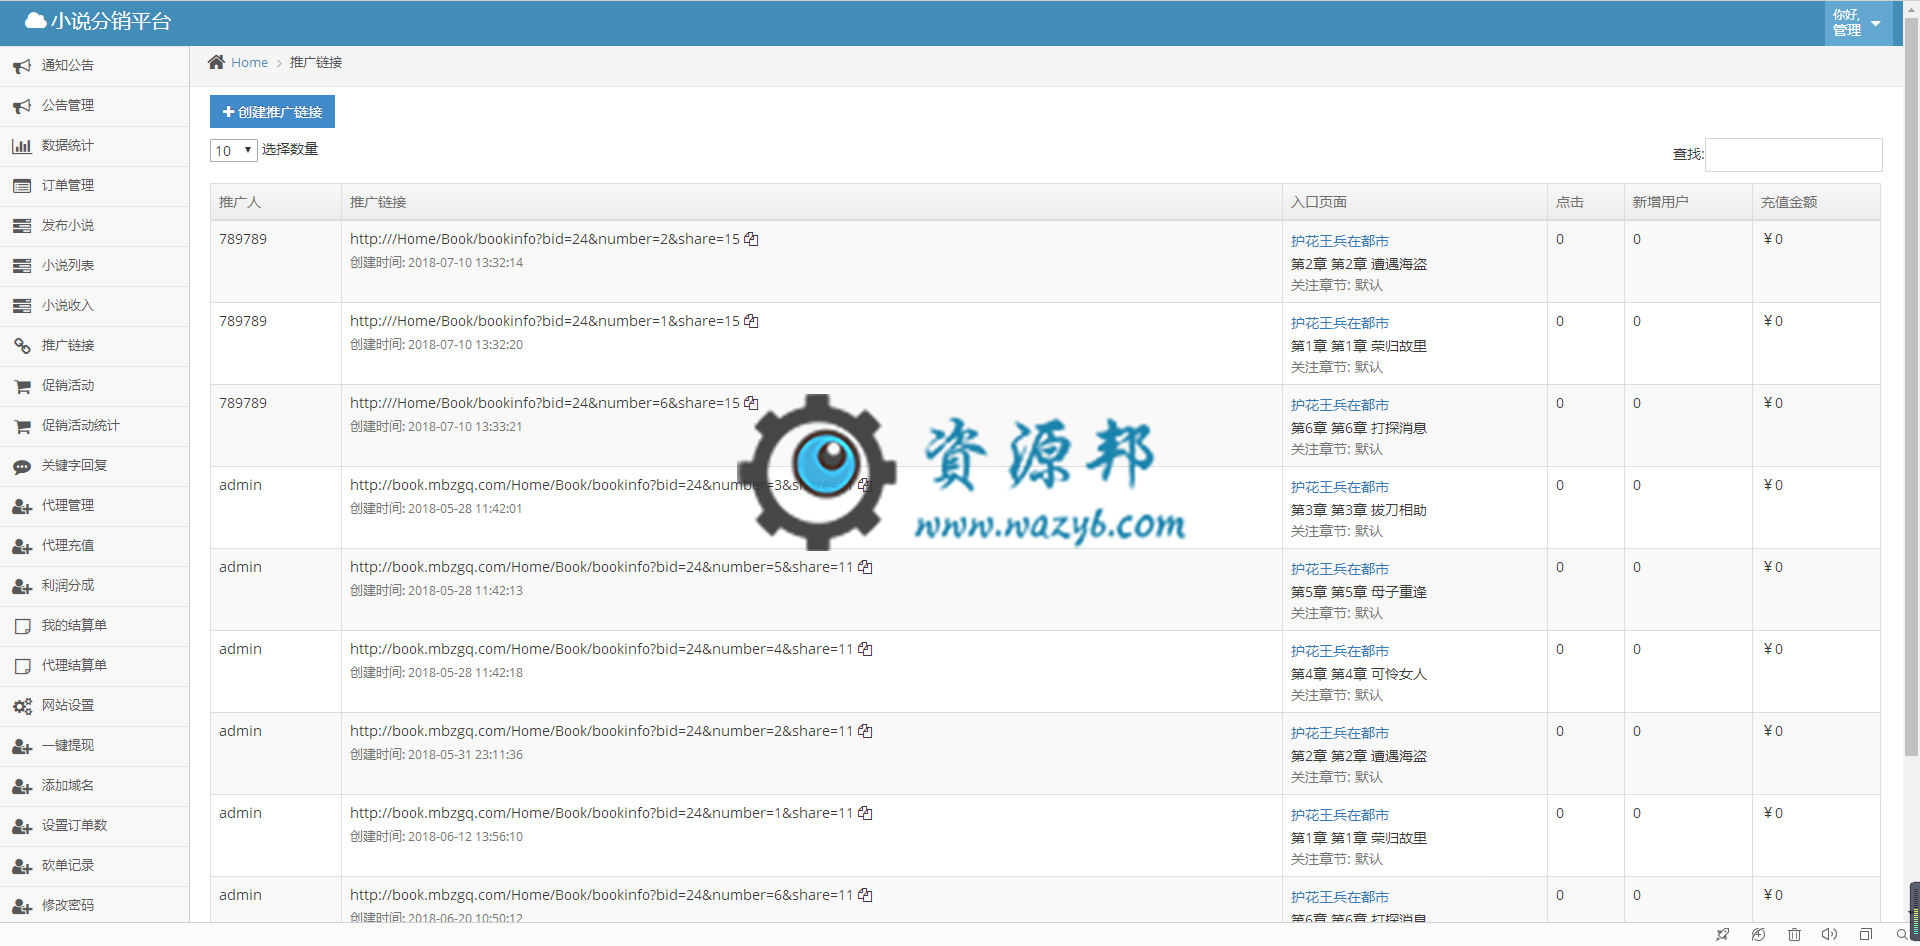
Task: Open 设置订单数 in the sidebar
Action: pos(95,826)
